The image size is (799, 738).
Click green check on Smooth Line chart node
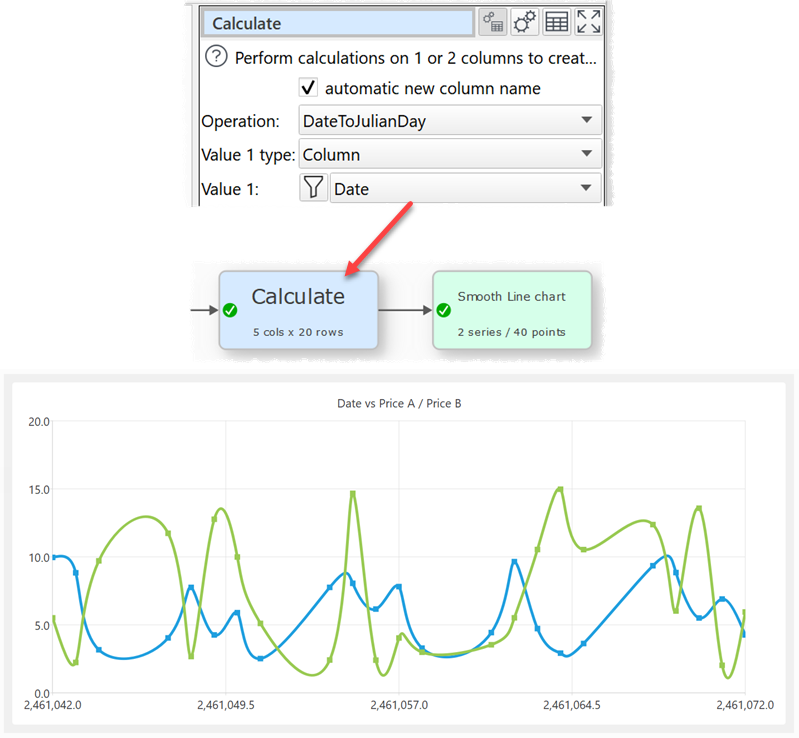click(443, 310)
